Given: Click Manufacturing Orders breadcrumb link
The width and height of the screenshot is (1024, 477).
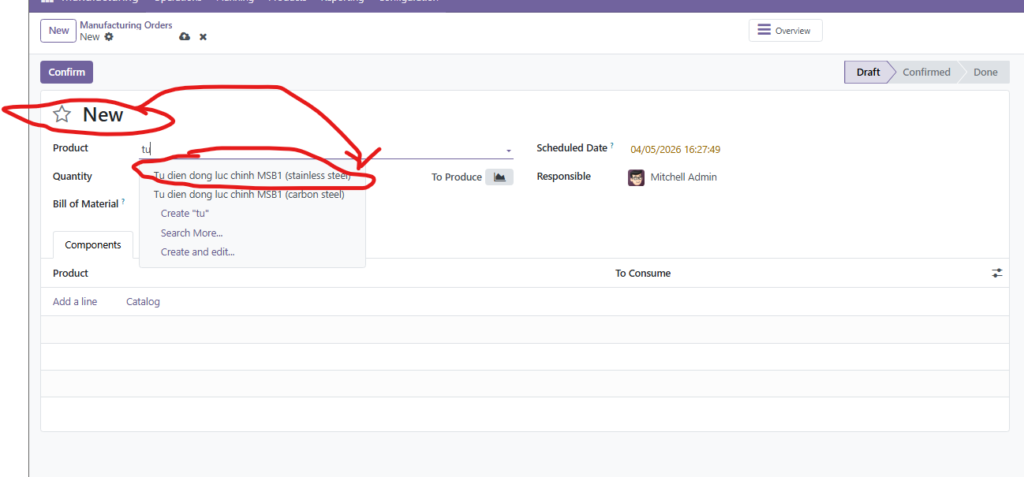Looking at the screenshot, I should pos(125,25).
